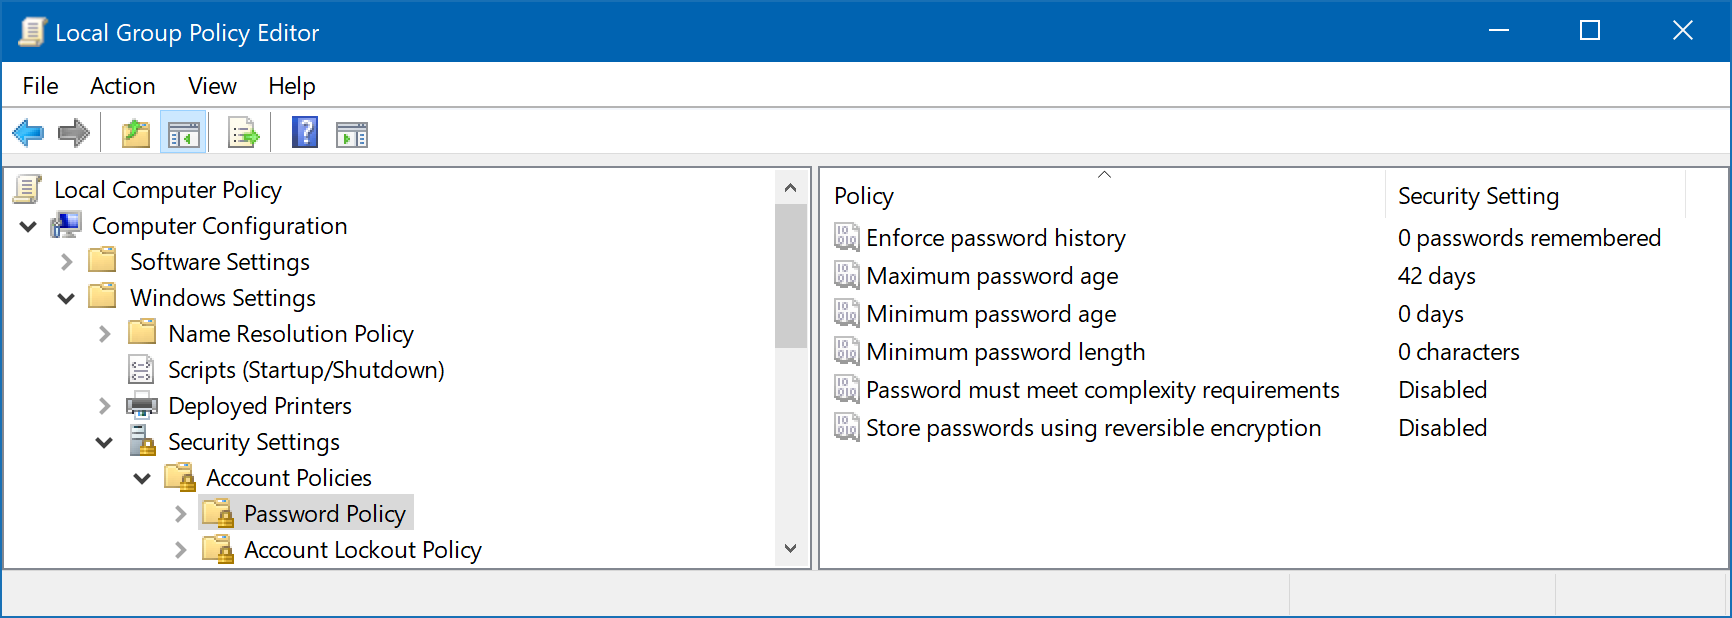This screenshot has width=1732, height=618.
Task: Sort by the Policy column header
Action: (1103, 195)
